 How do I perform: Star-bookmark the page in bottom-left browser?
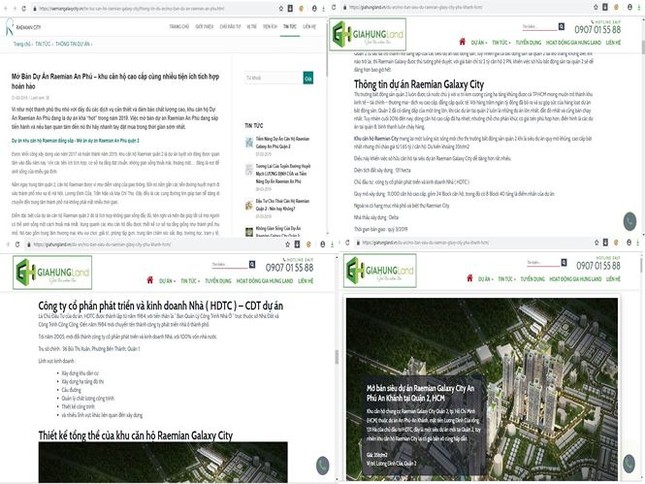point(288,244)
